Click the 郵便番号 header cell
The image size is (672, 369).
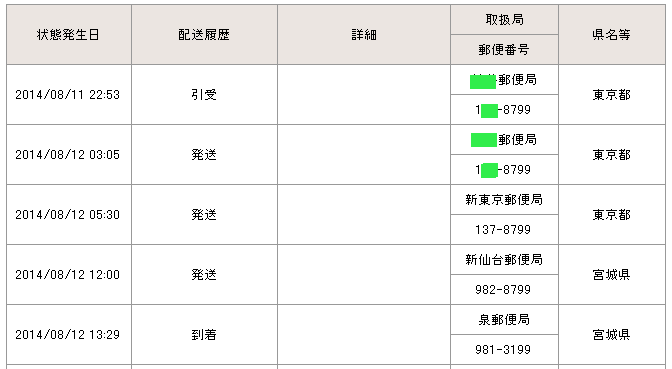(504, 50)
